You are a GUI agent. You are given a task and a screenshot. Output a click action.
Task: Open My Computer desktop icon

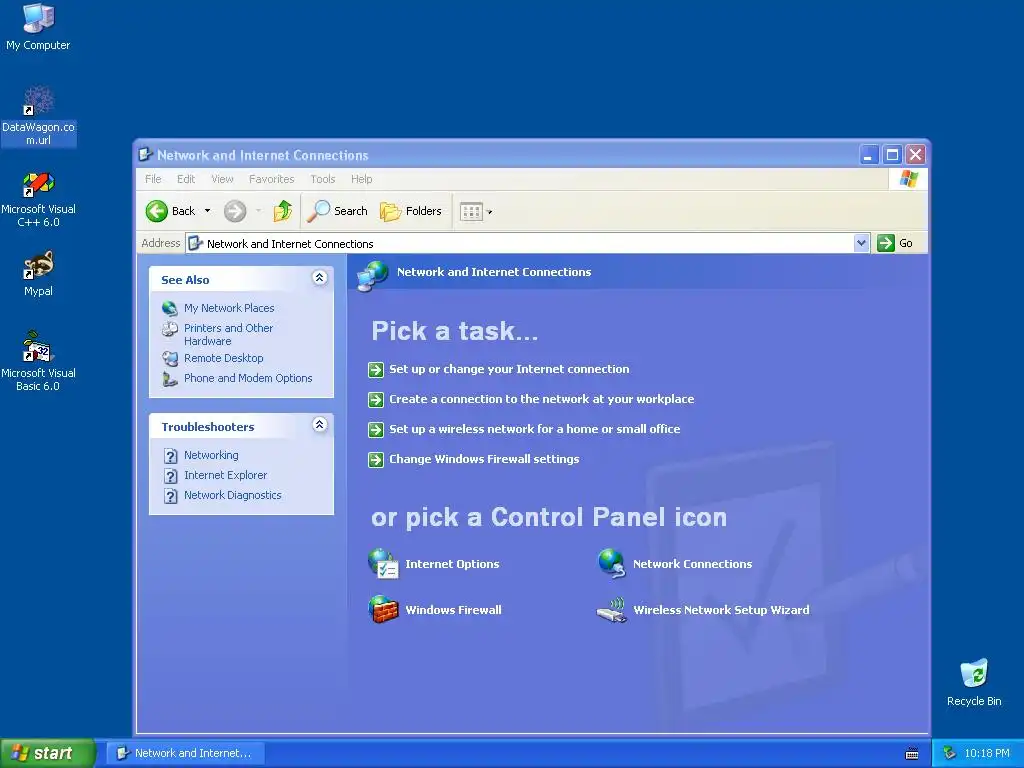click(x=38, y=26)
